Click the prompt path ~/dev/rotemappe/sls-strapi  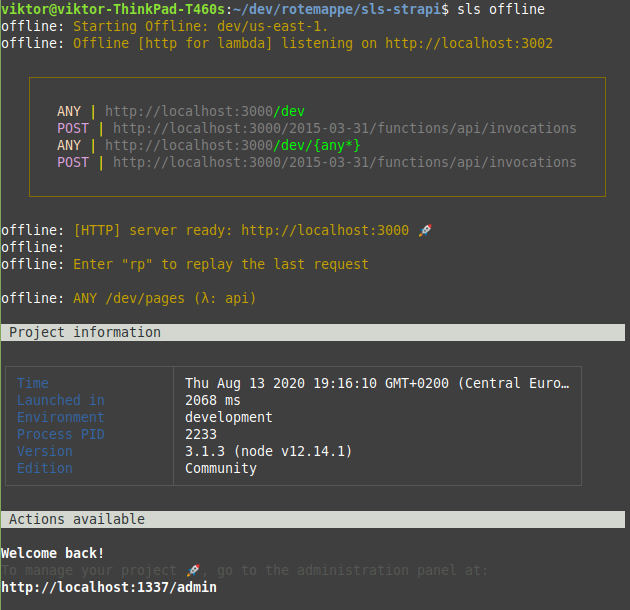tap(339, 9)
